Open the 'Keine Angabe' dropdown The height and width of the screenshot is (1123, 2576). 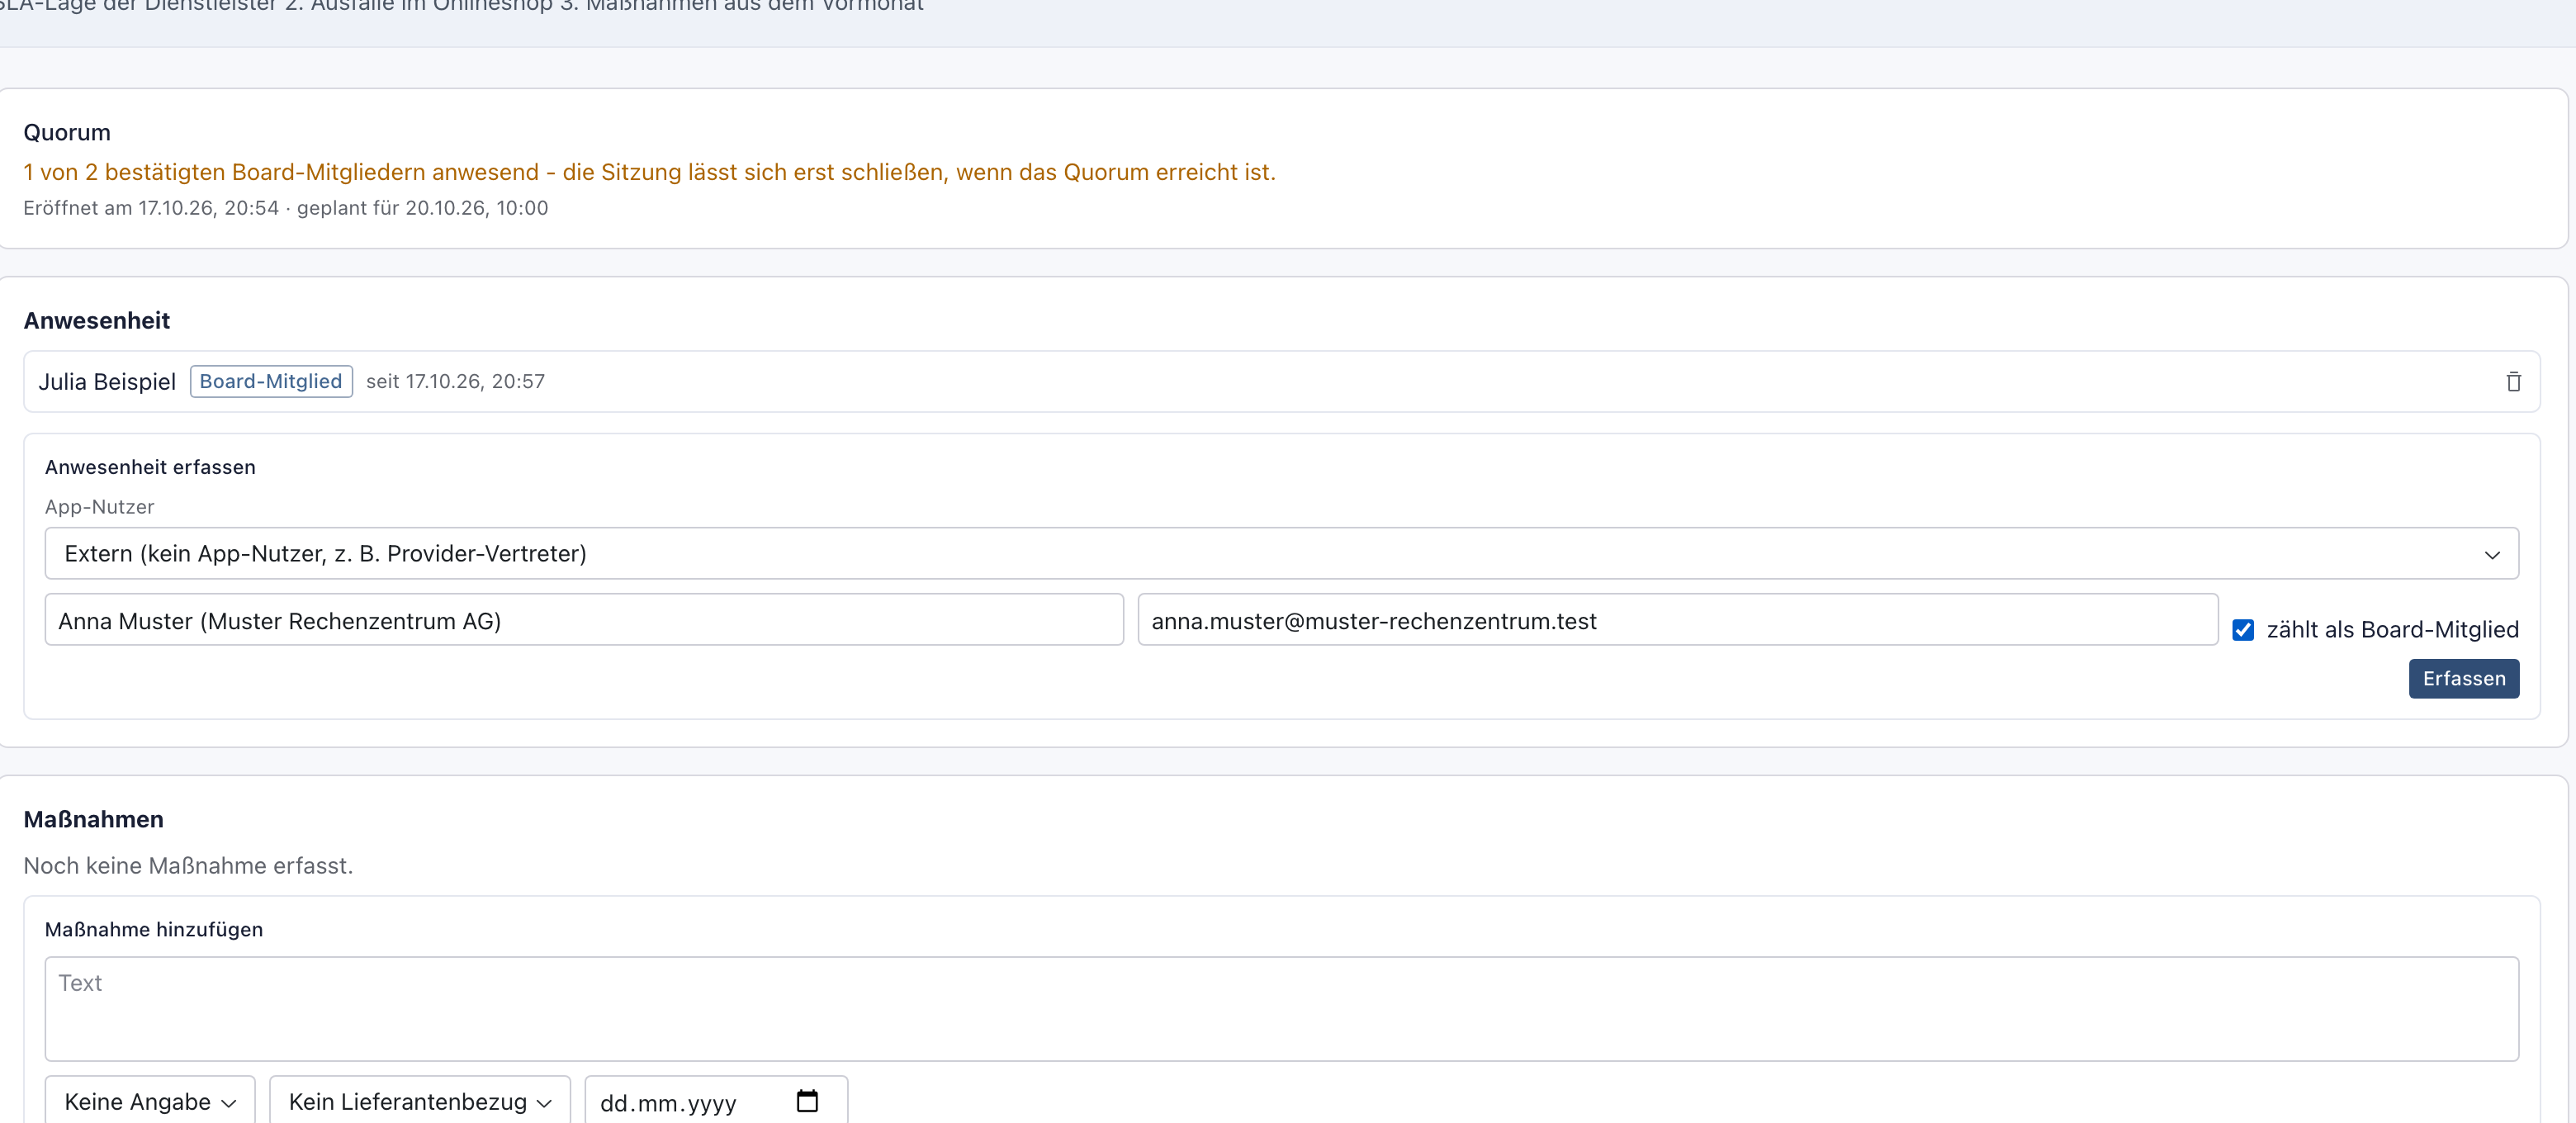click(150, 1101)
